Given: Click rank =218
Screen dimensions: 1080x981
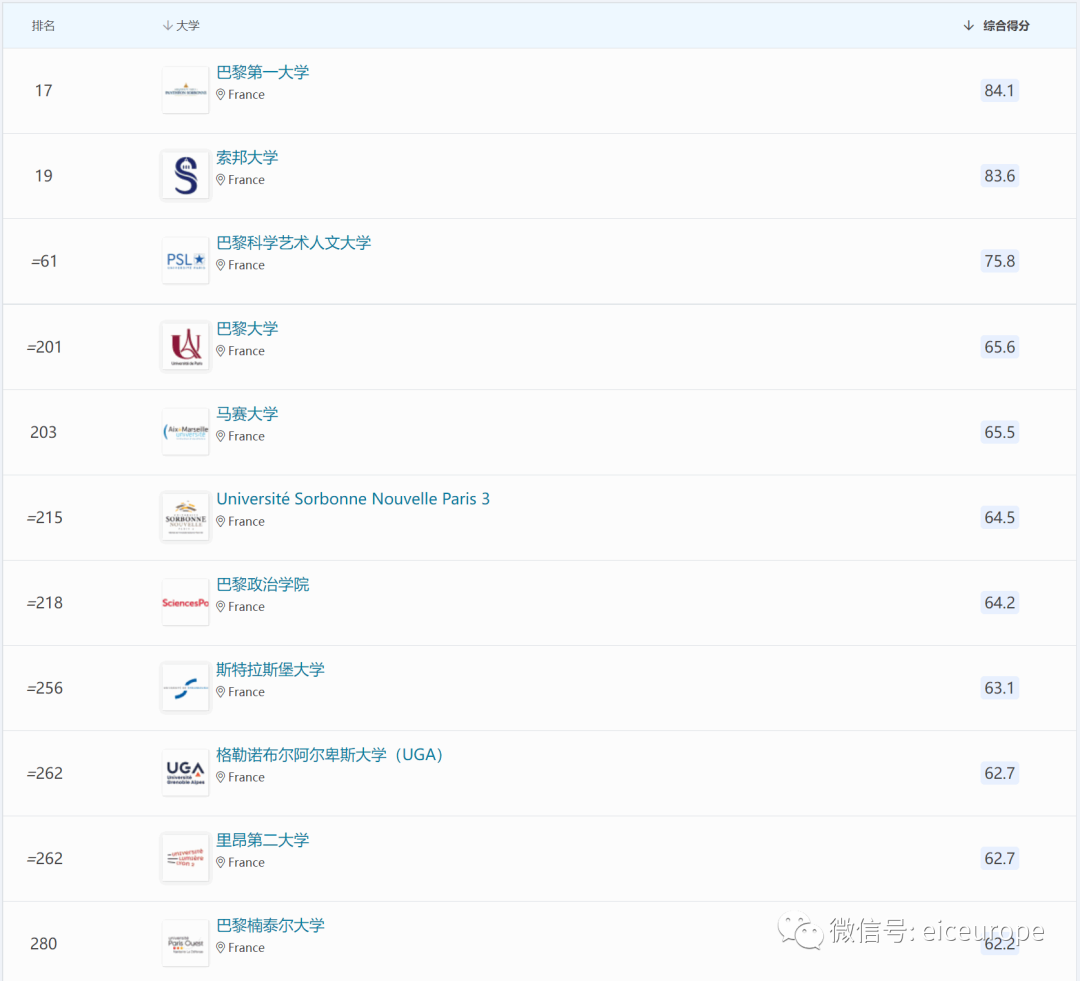Looking at the screenshot, I should click(x=44, y=603).
